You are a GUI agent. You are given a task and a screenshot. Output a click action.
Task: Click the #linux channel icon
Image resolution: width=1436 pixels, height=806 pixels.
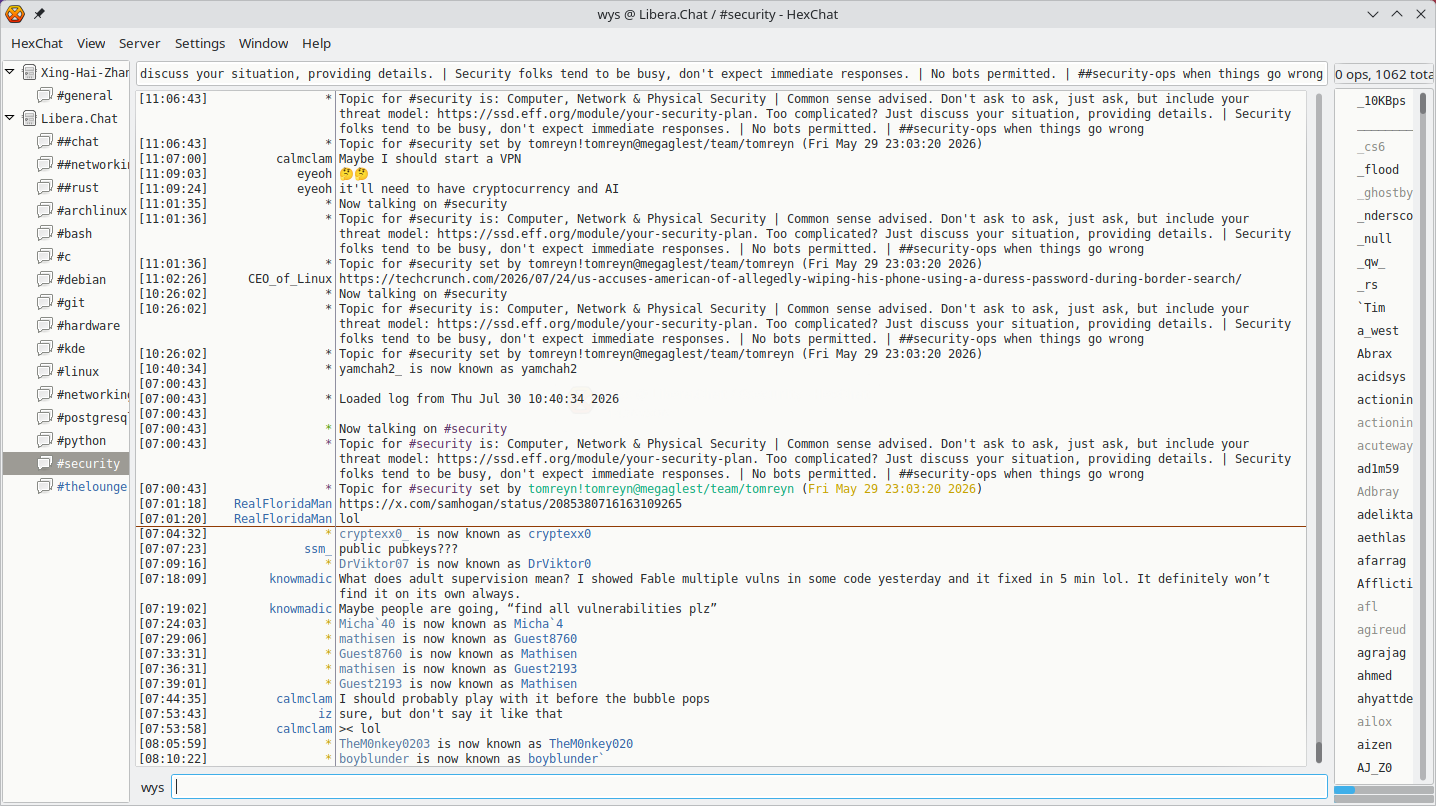[x=44, y=372]
